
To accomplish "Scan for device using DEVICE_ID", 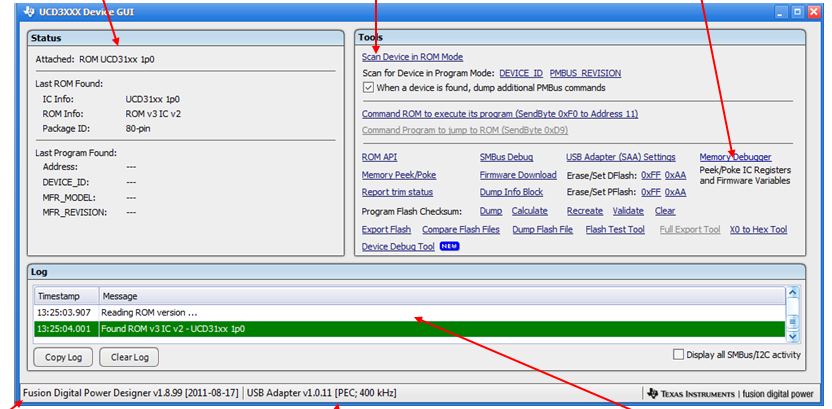I will 521,73.
